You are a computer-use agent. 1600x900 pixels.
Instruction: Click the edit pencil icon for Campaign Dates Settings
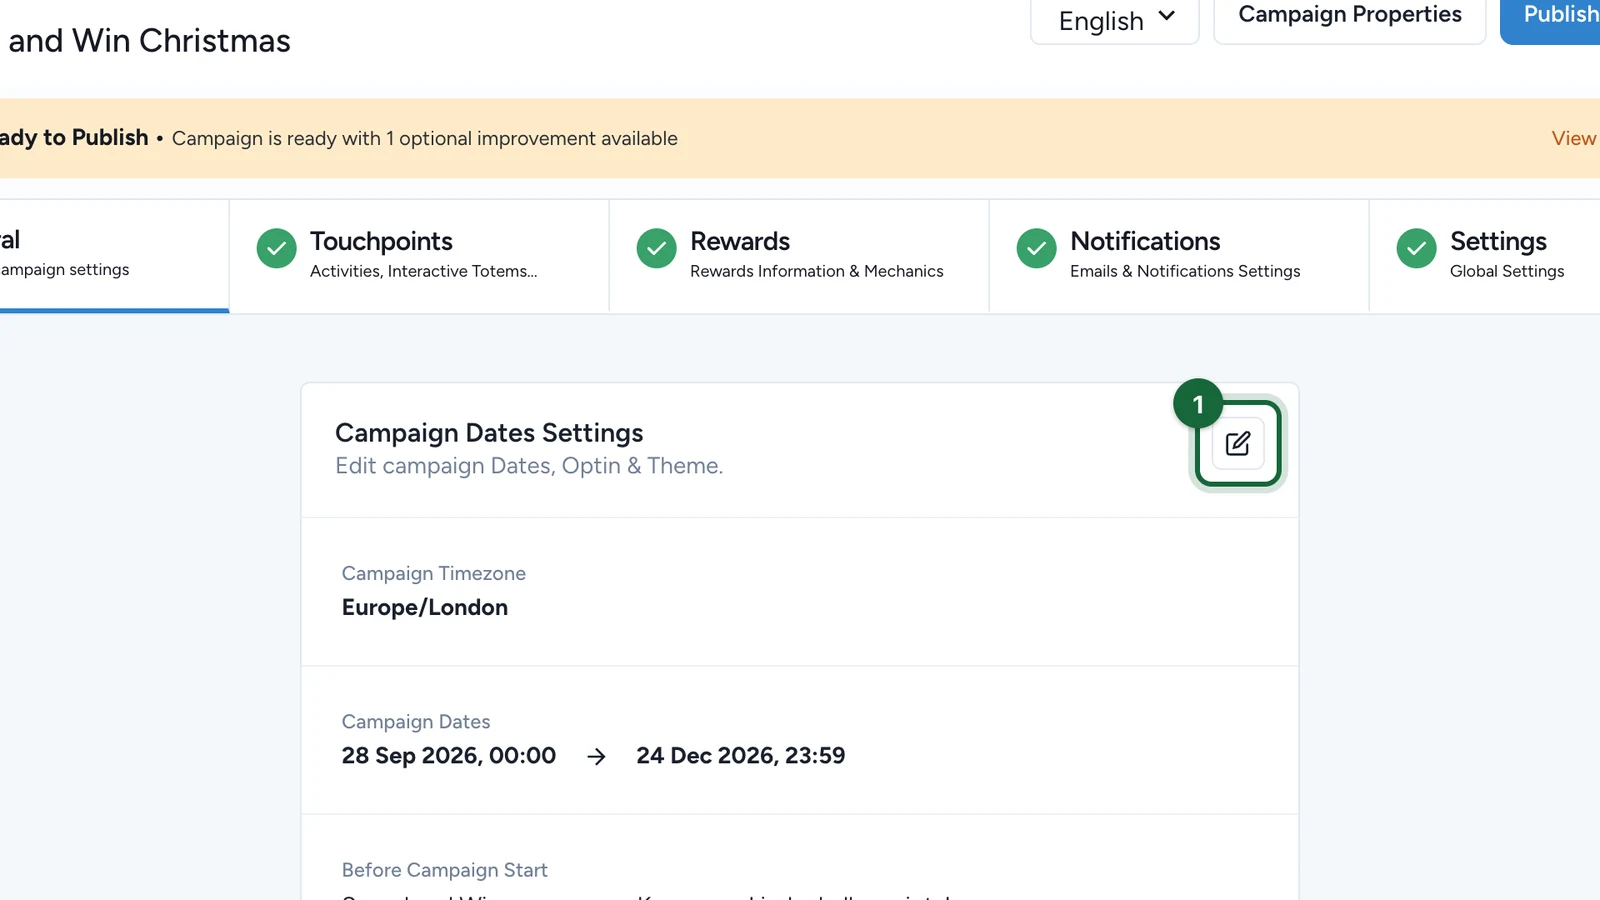[x=1238, y=444]
